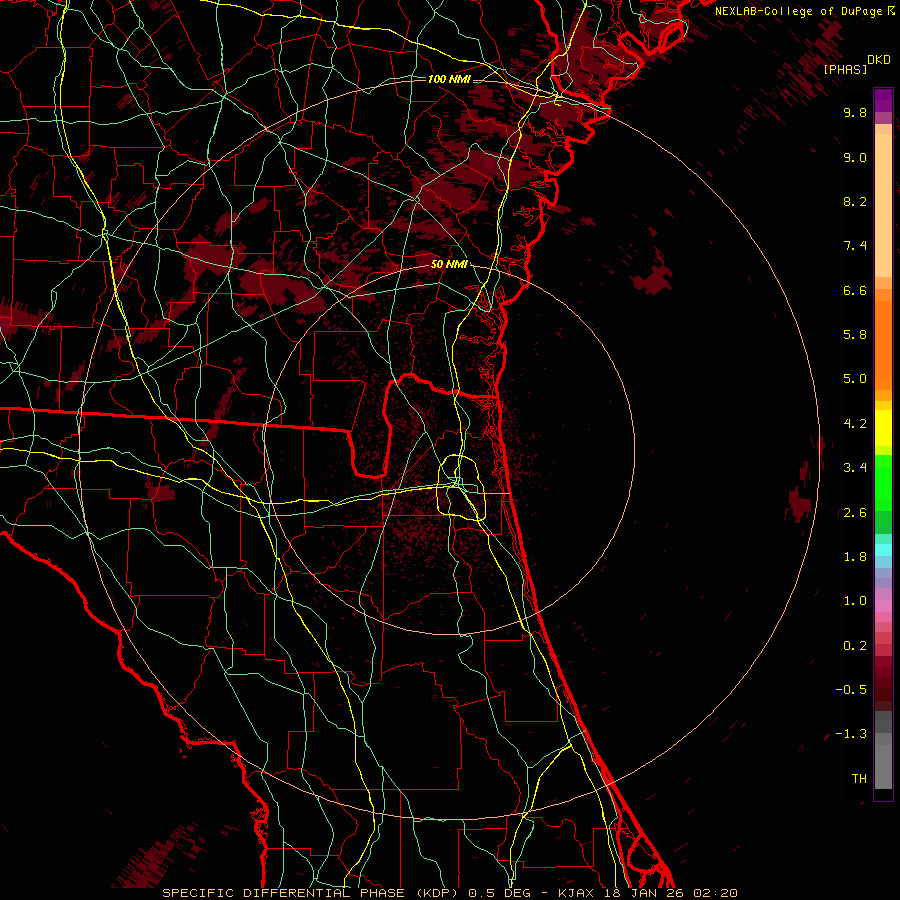Click the -1.3 scale value
The image size is (900, 900).
[x=851, y=734]
